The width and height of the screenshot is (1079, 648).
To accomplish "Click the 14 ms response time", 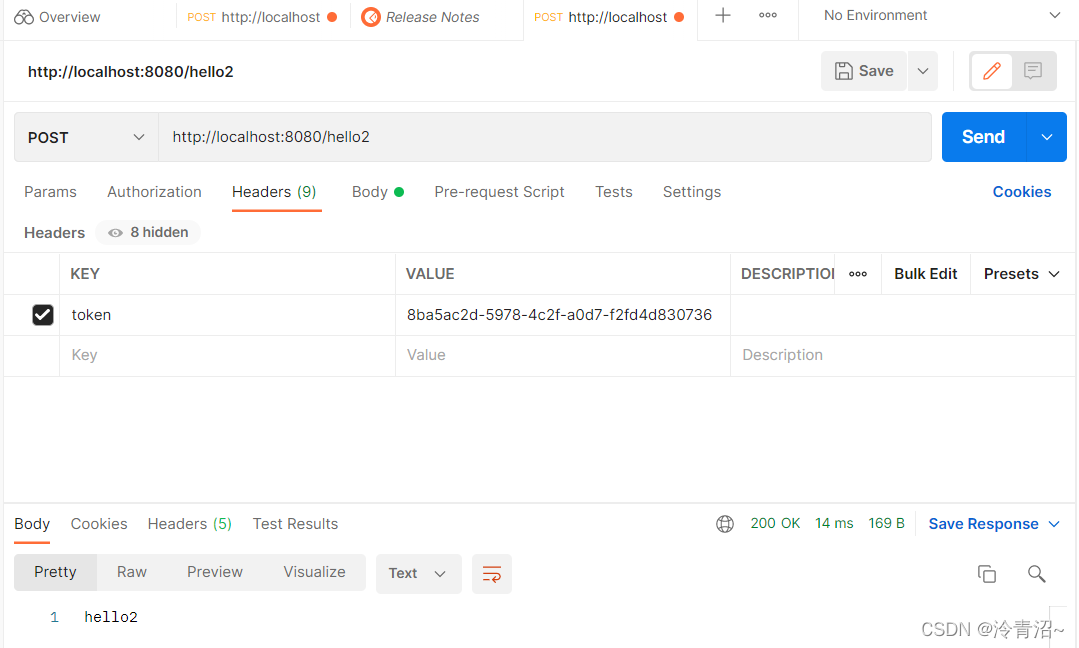I will [x=834, y=523].
